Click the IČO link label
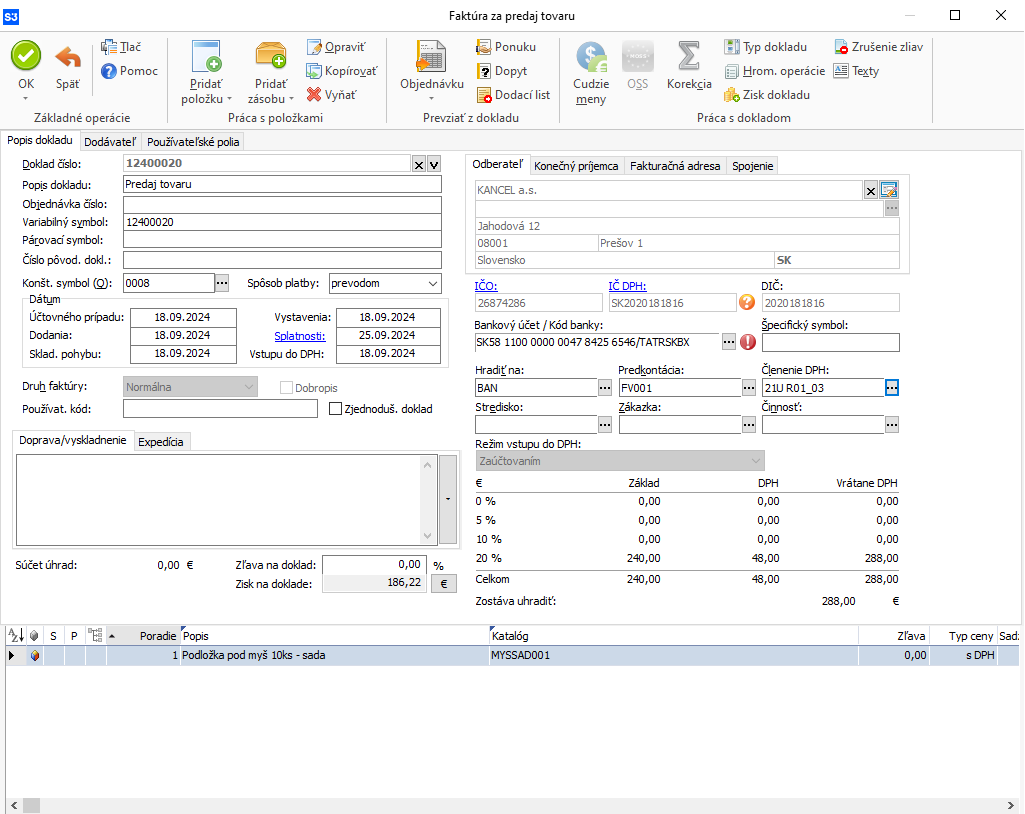The image size is (1025, 814). coord(486,287)
